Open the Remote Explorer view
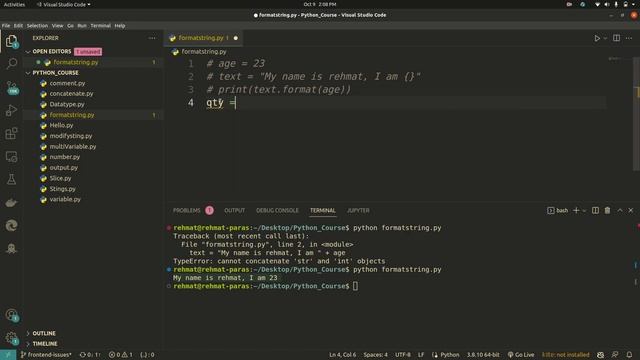This screenshot has width=640, height=360. 11,157
